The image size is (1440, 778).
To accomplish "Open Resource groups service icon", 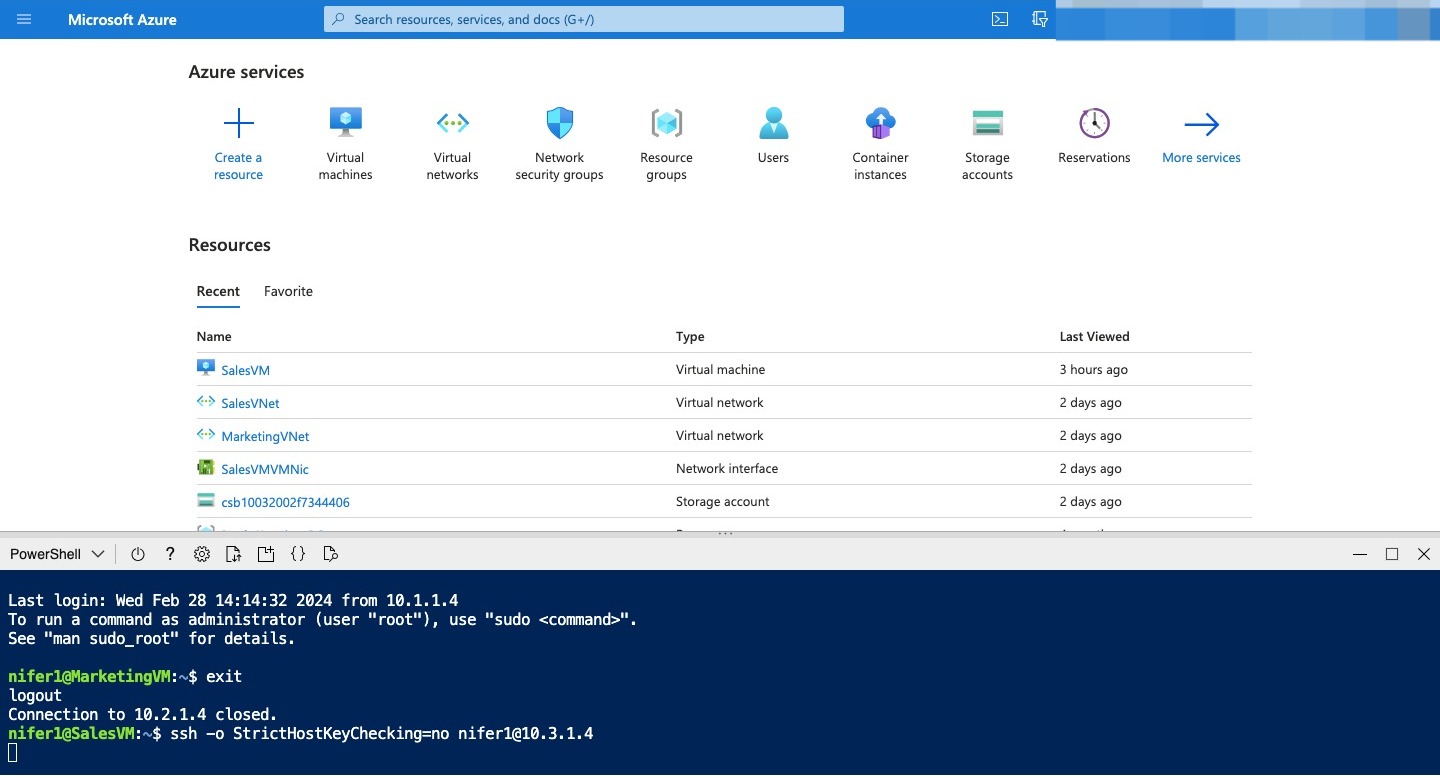I will pyautogui.click(x=667, y=123).
